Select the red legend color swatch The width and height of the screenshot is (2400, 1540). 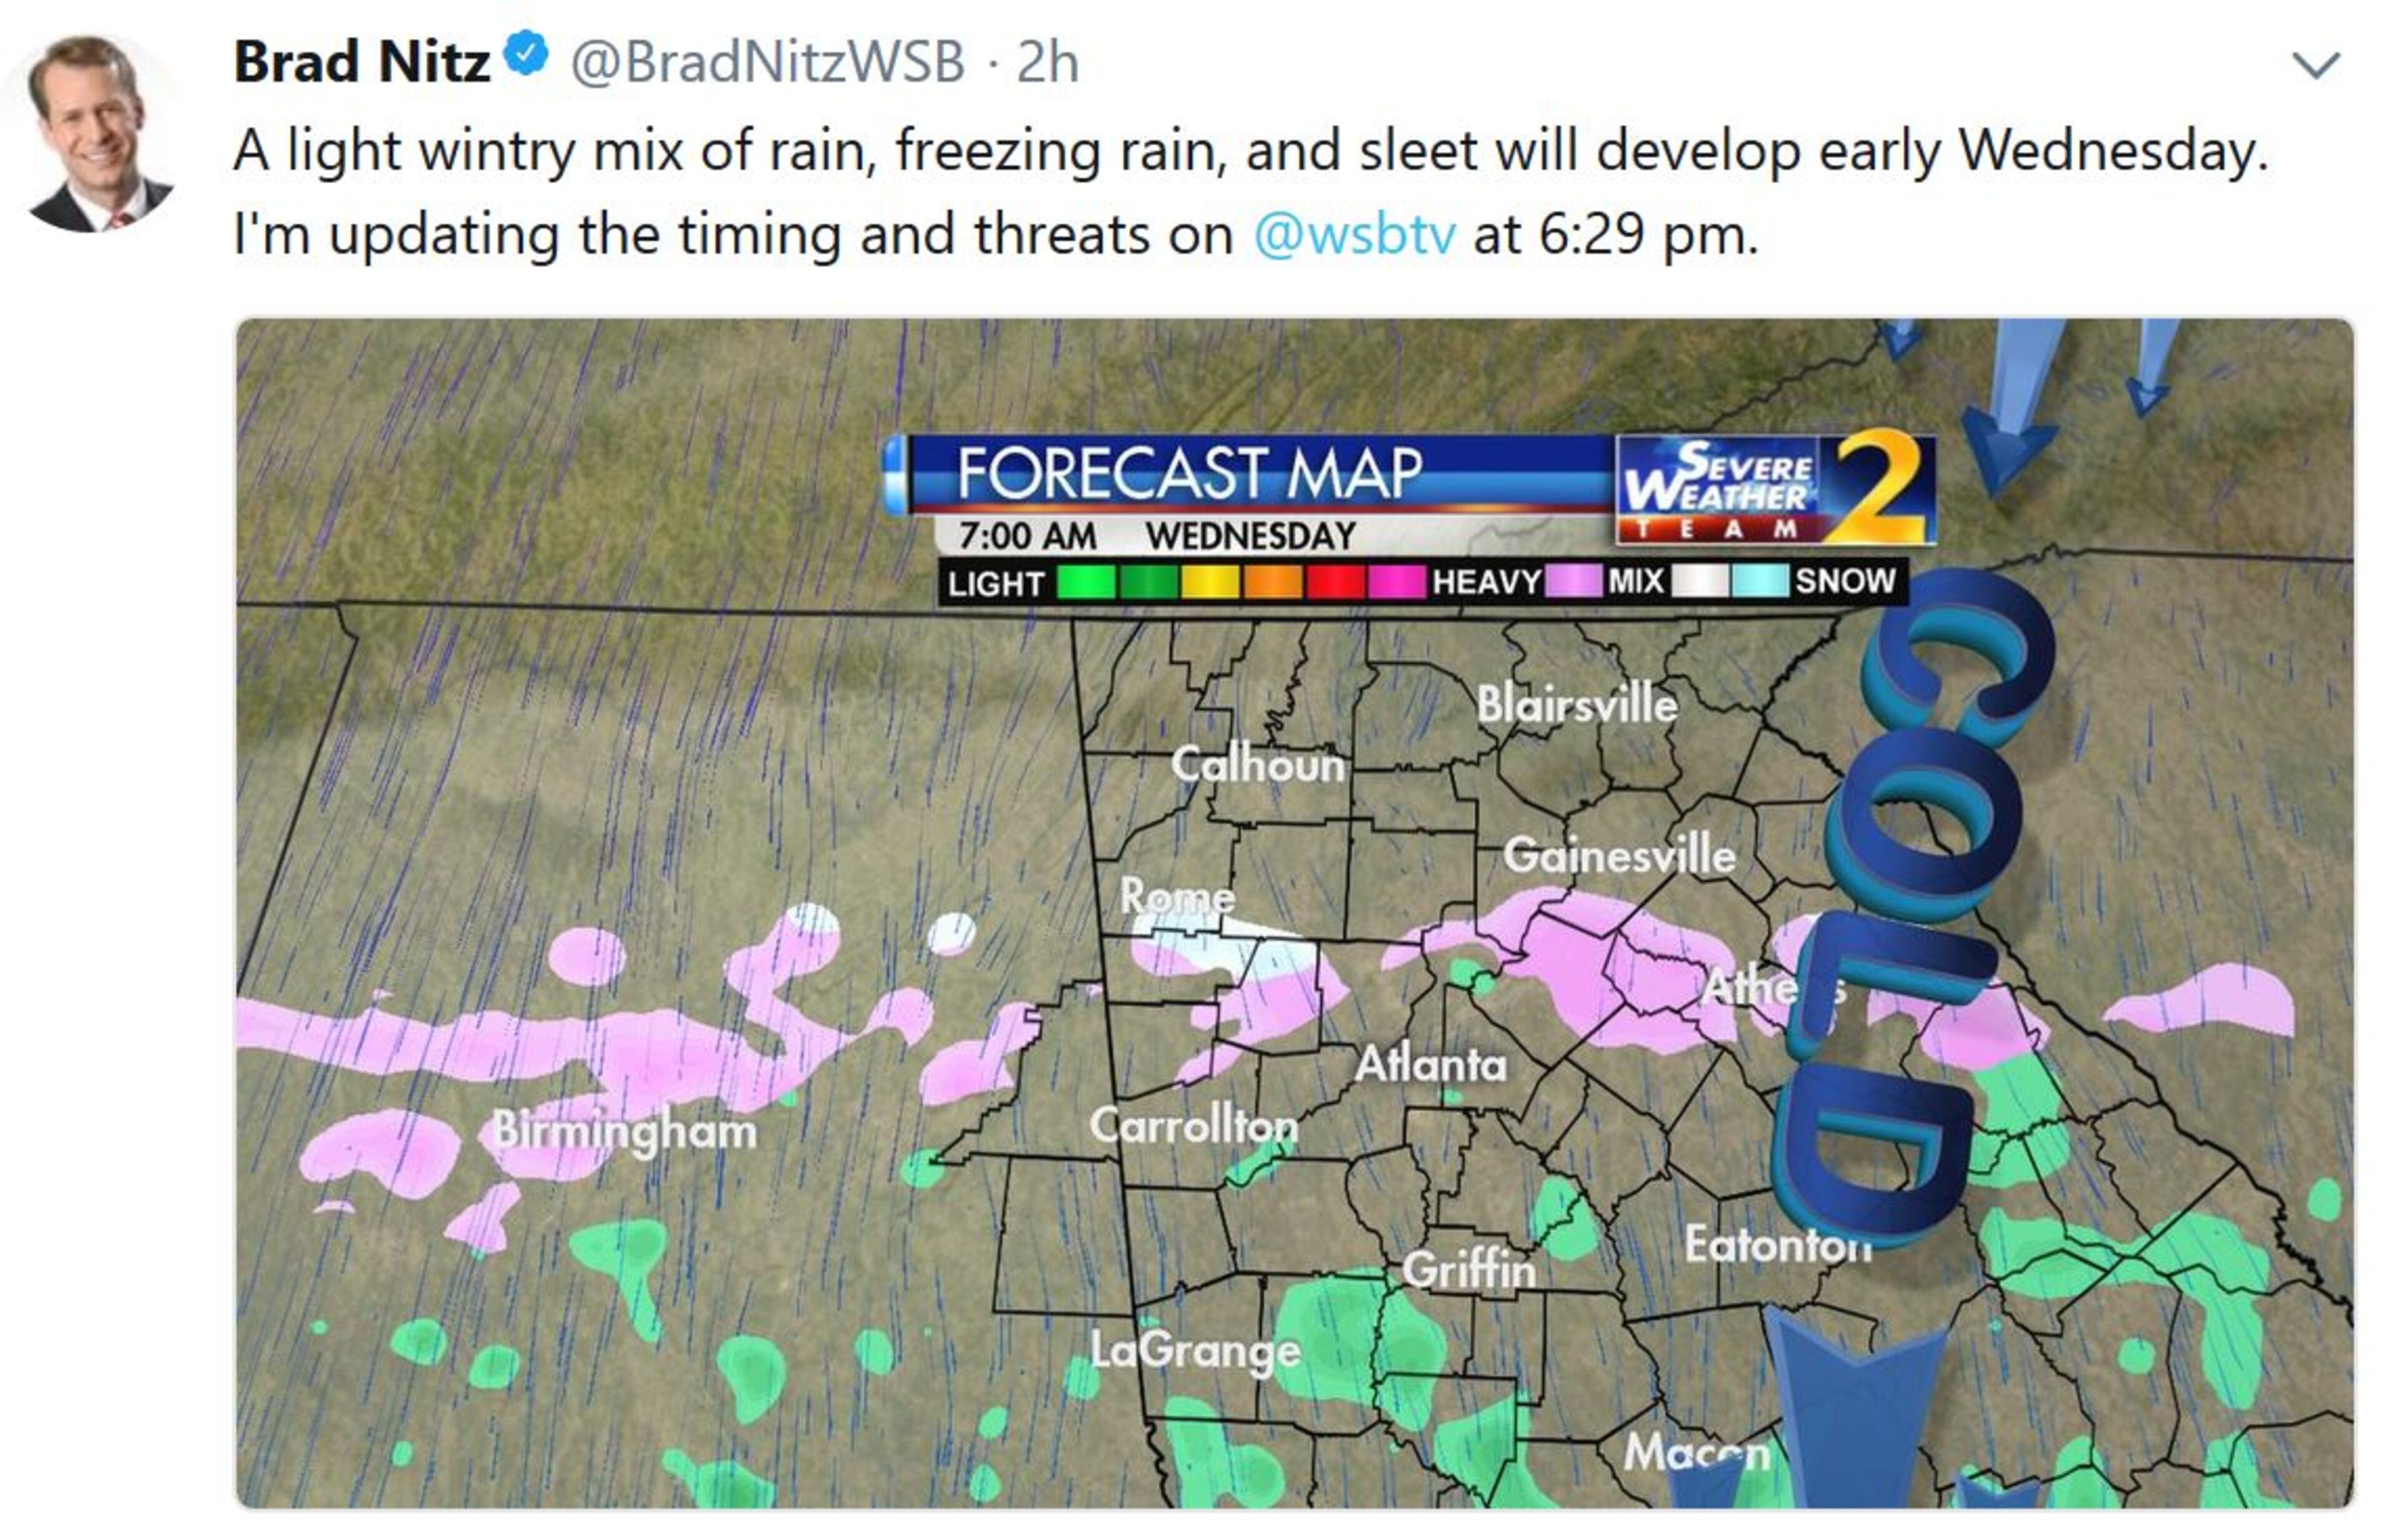pyautogui.click(x=1334, y=582)
